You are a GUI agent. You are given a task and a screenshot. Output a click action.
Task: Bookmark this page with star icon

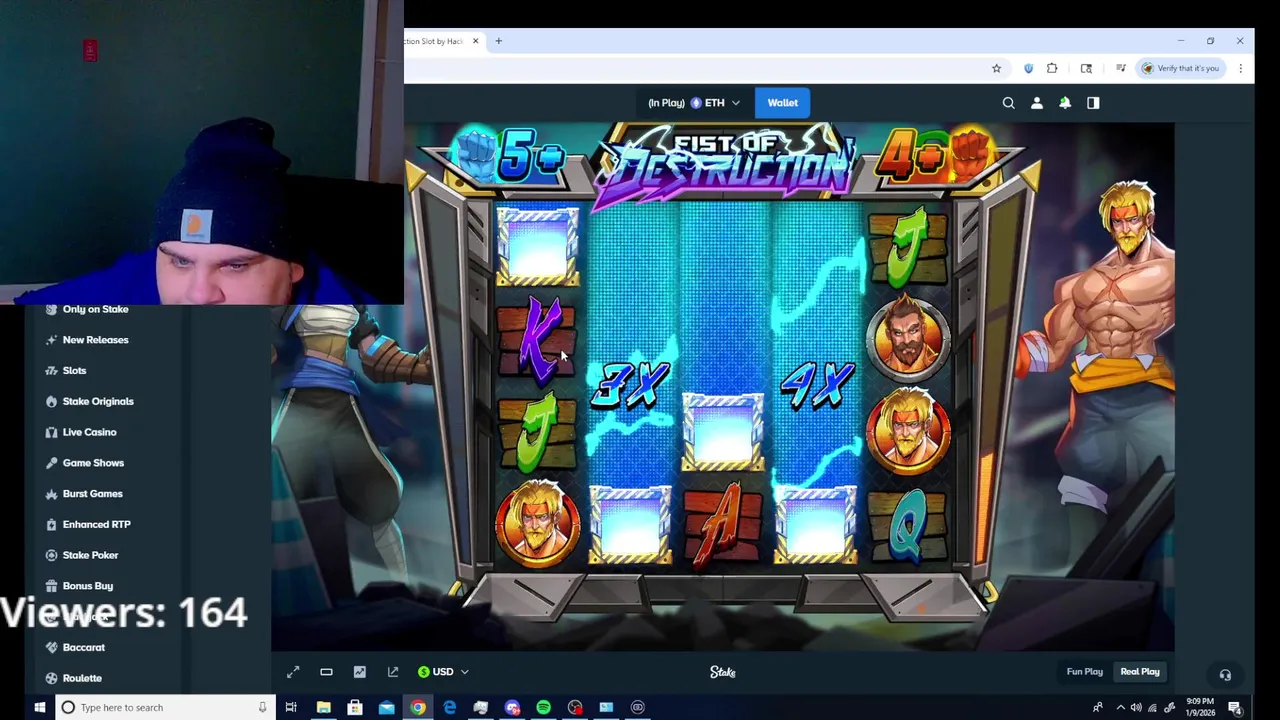click(x=996, y=68)
